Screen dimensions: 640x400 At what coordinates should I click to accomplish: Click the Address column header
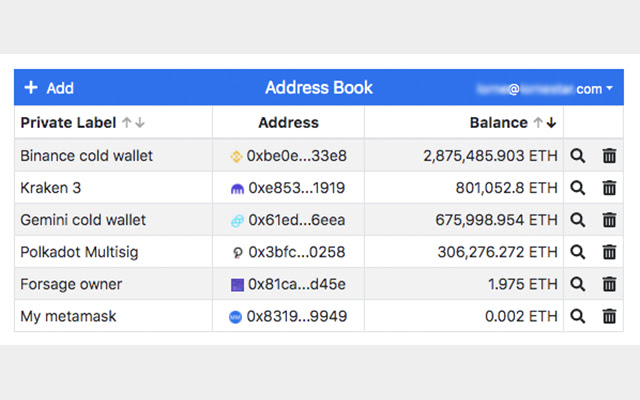288,123
